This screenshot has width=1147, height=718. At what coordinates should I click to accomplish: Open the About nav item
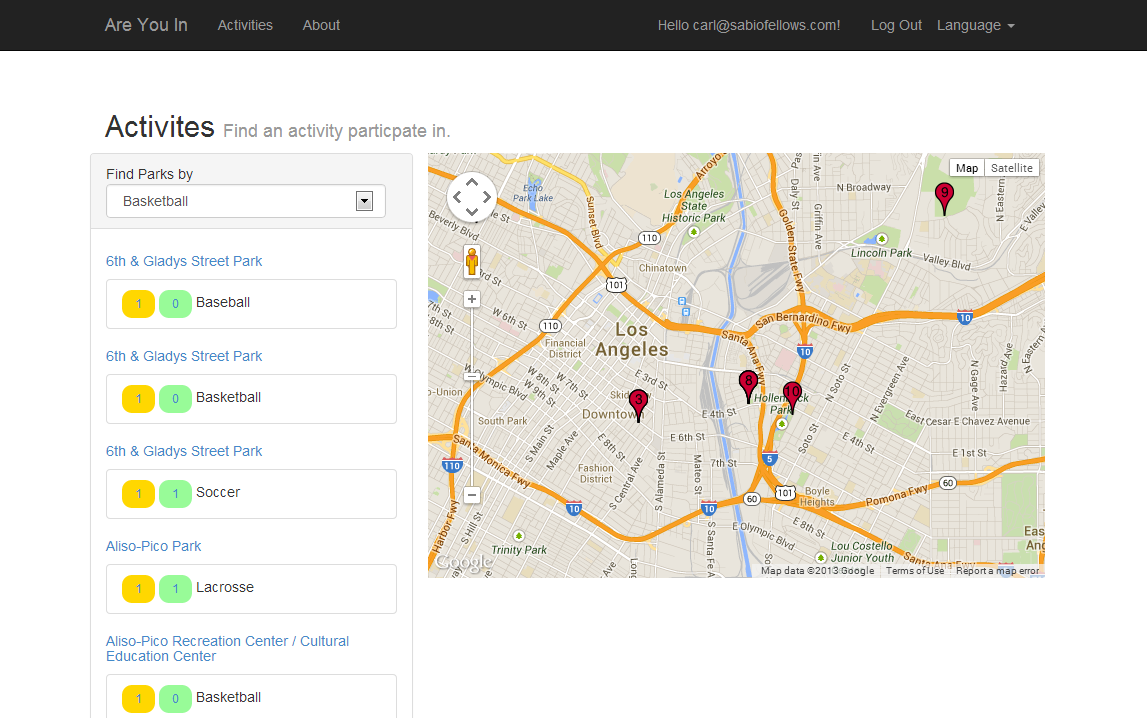click(321, 26)
